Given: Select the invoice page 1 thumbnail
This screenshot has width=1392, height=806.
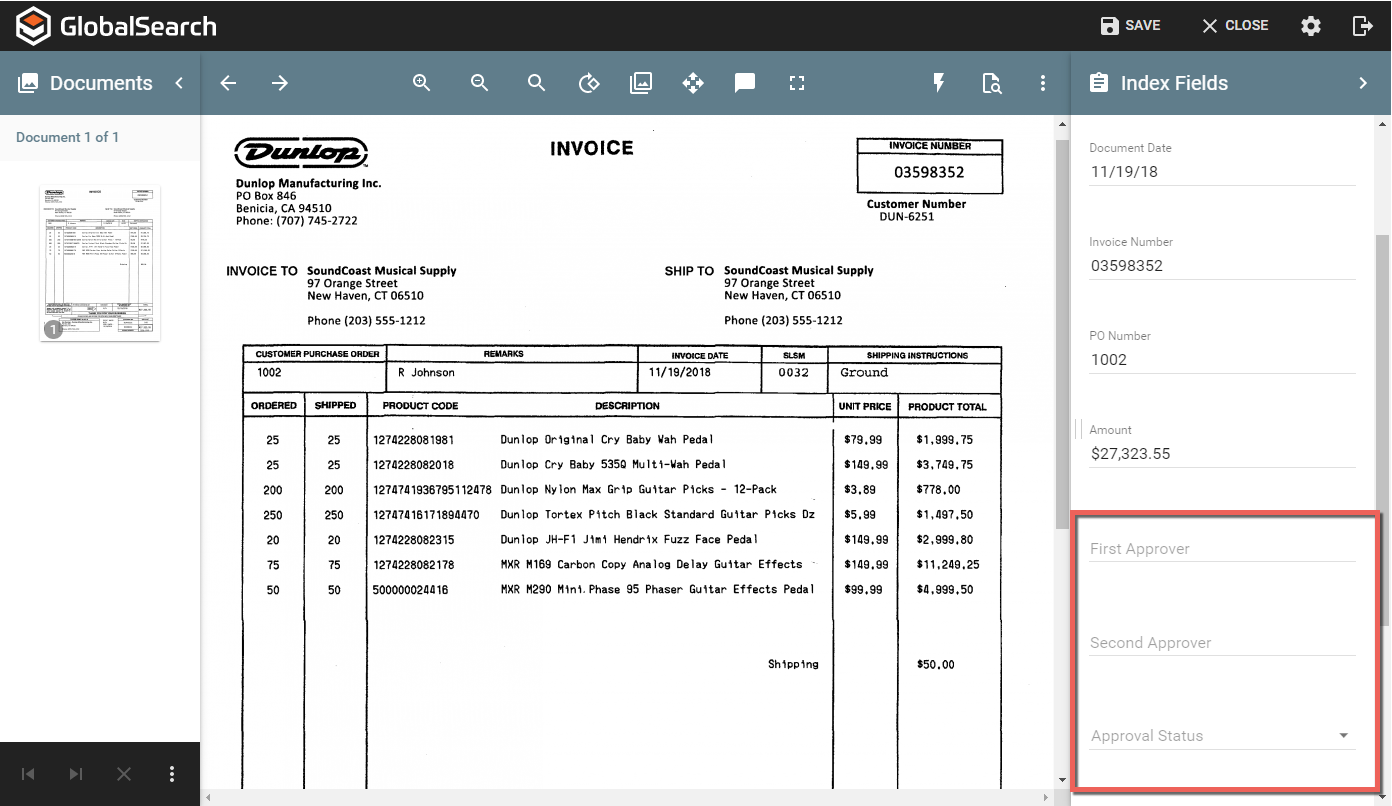Looking at the screenshot, I should pyautogui.click(x=100, y=263).
